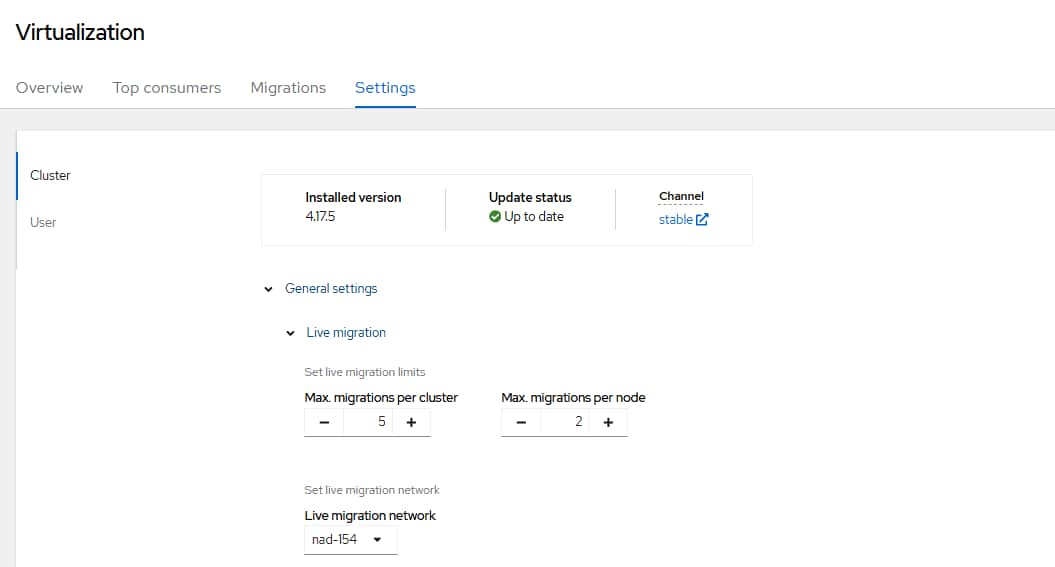The height and width of the screenshot is (567, 1055).
Task: Switch to Top consumers tab
Action: coord(167,87)
